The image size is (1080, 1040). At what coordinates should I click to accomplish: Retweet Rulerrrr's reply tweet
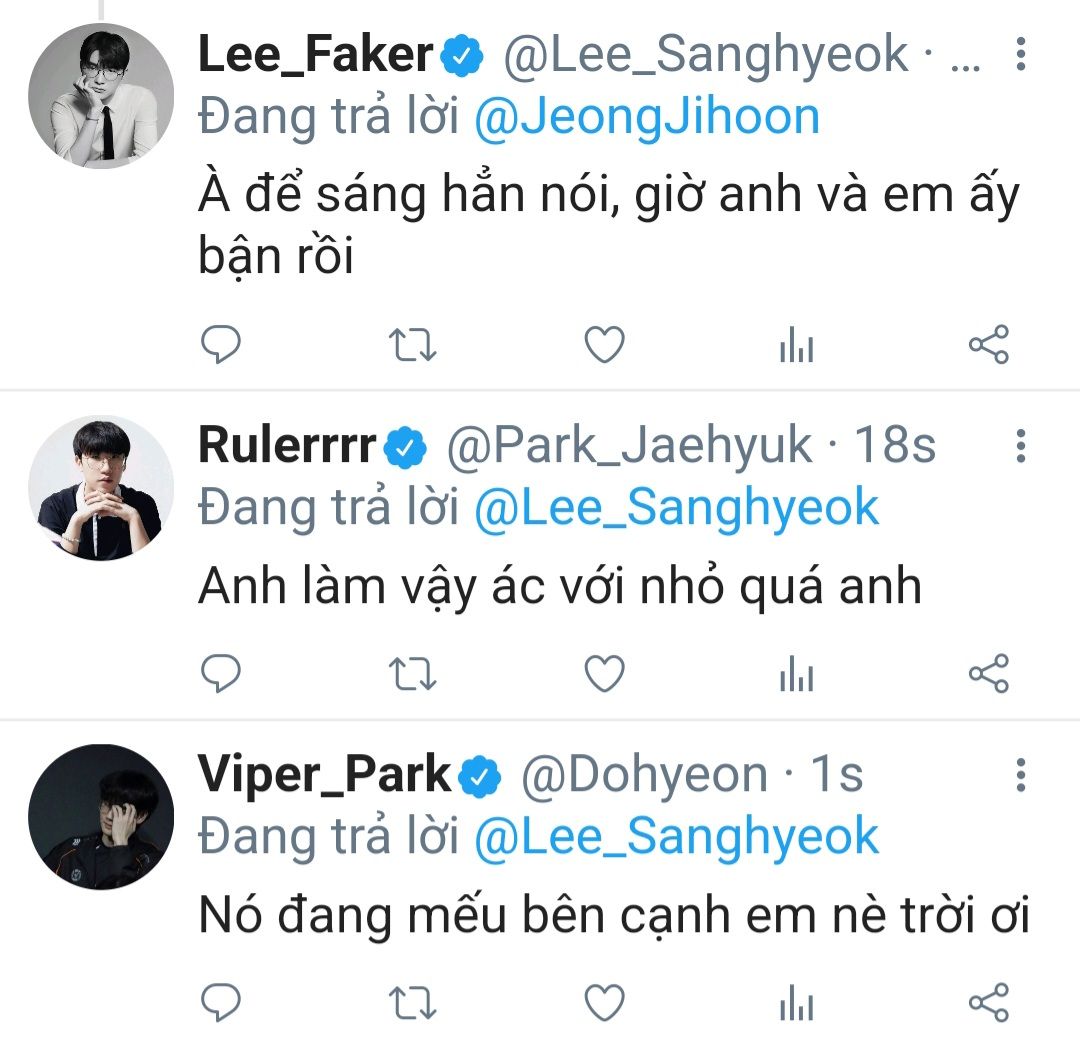tap(412, 676)
